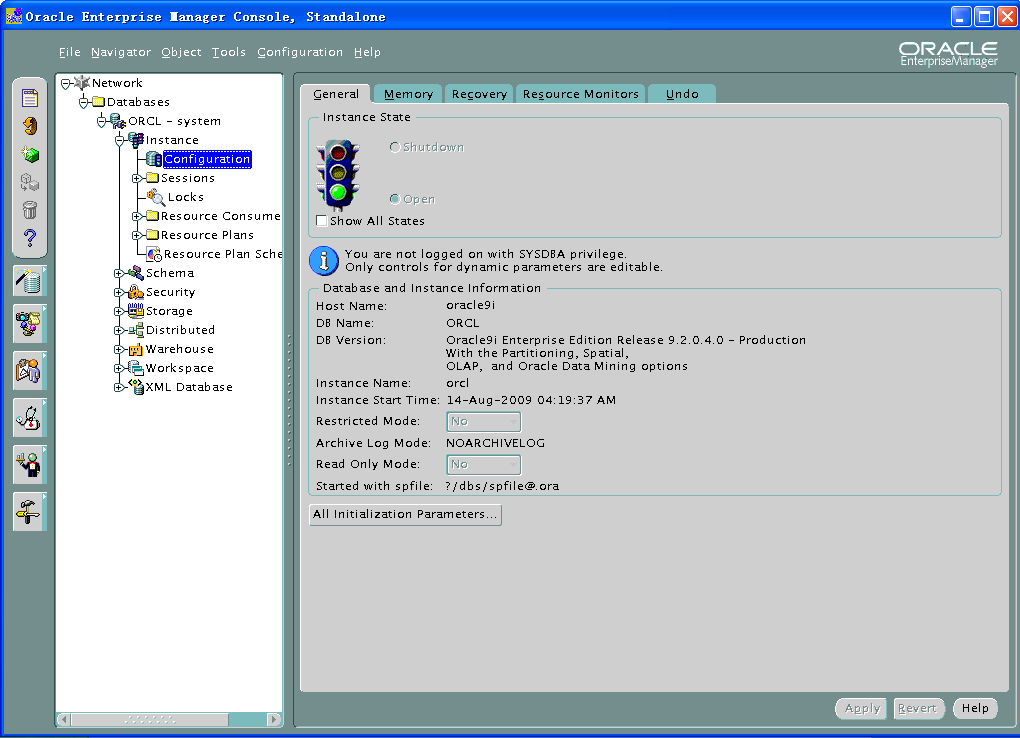The height and width of the screenshot is (738, 1020).
Task: Click the All Initialization Parameters button
Action: pos(405,515)
